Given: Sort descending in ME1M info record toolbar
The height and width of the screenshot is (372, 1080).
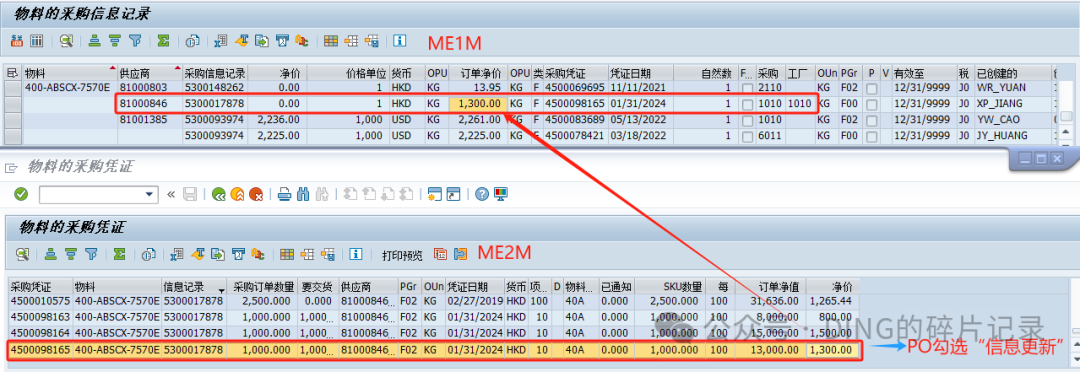Looking at the screenshot, I should 114,41.
